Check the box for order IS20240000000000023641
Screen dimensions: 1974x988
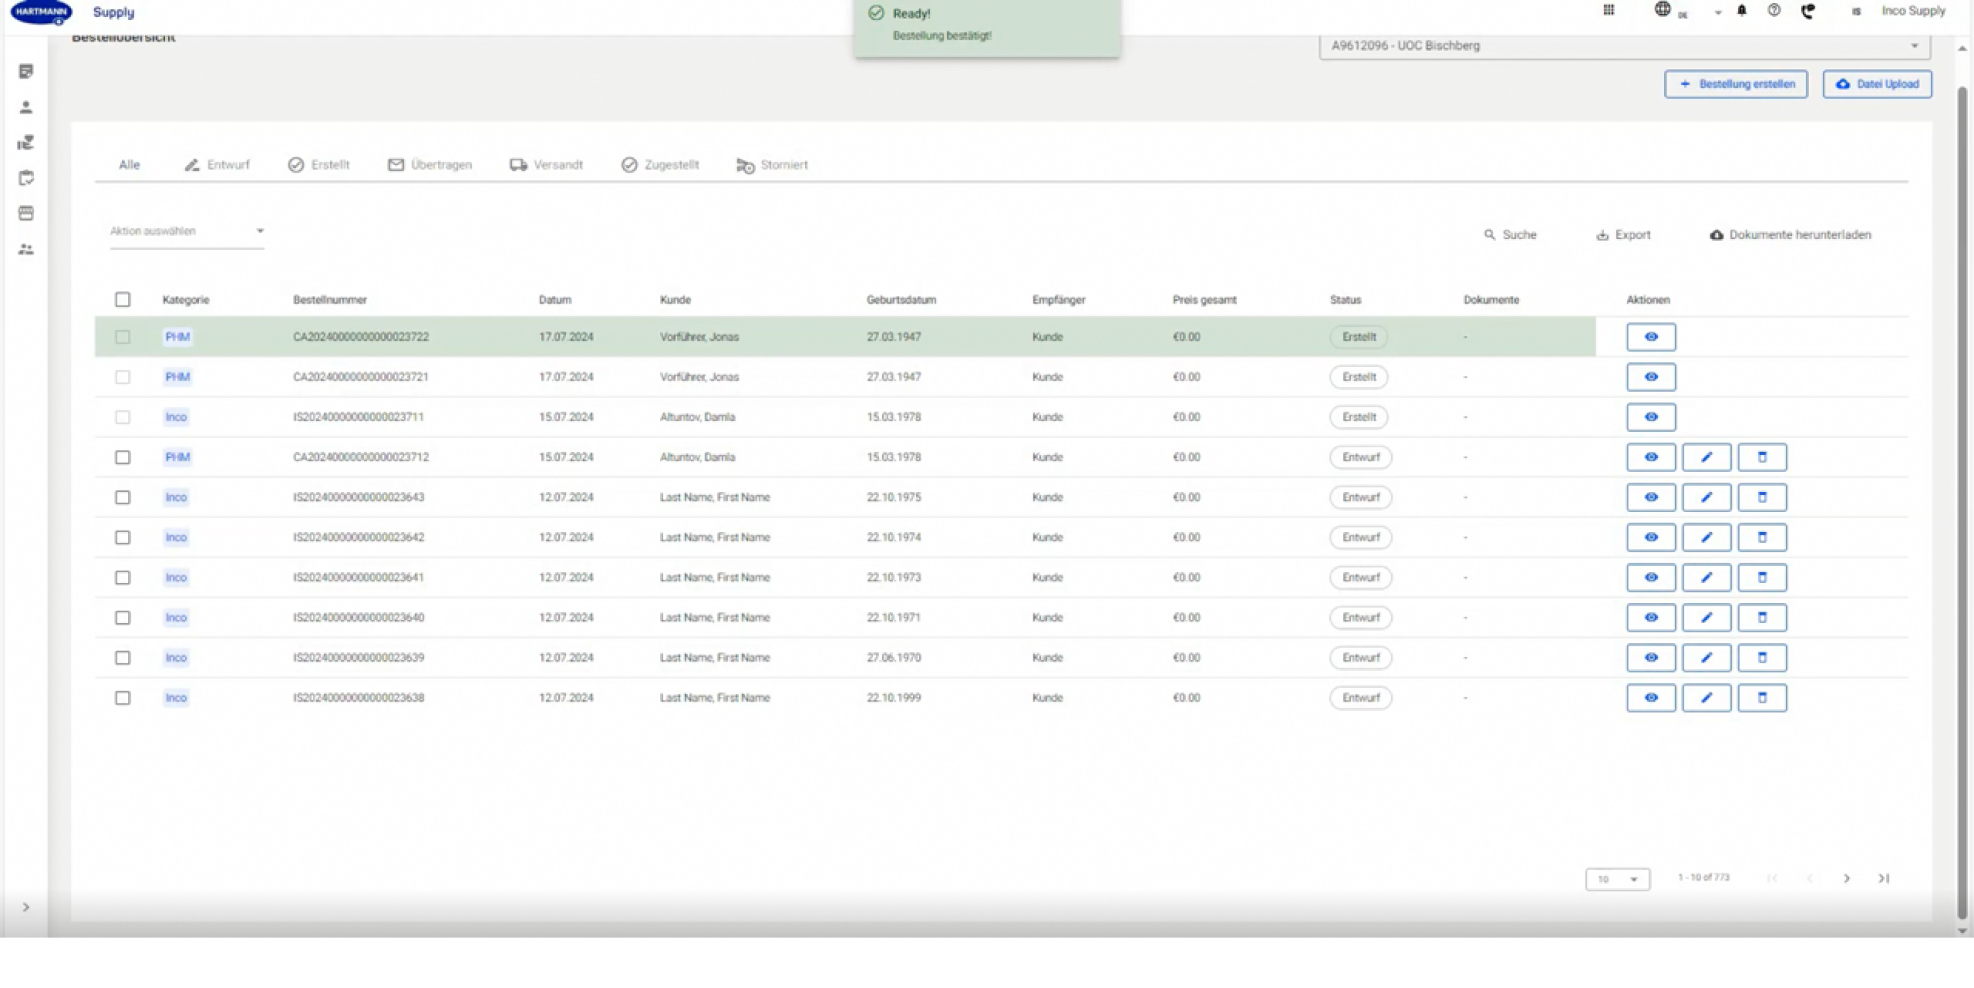pos(122,577)
